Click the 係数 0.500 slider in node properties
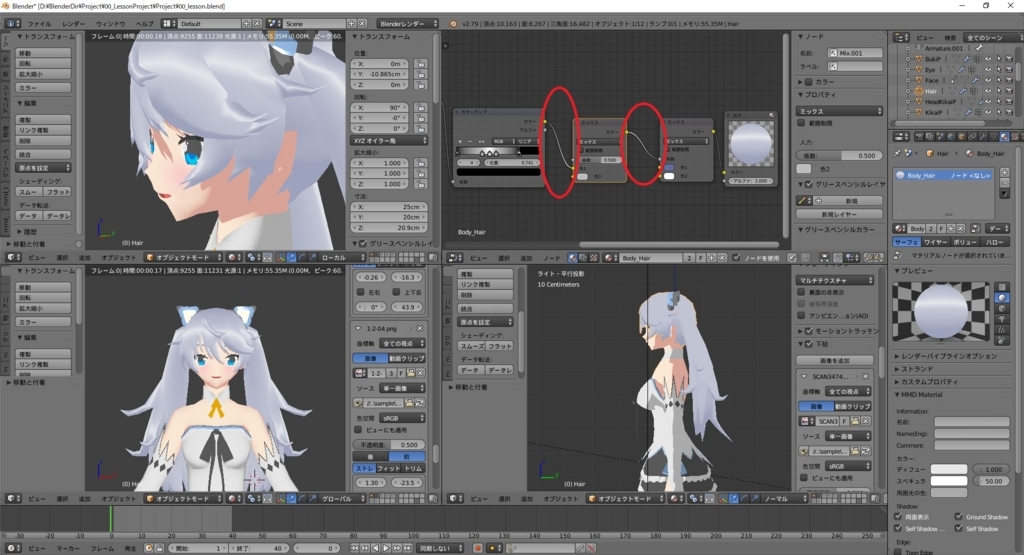The height and width of the screenshot is (555, 1024). (840, 155)
